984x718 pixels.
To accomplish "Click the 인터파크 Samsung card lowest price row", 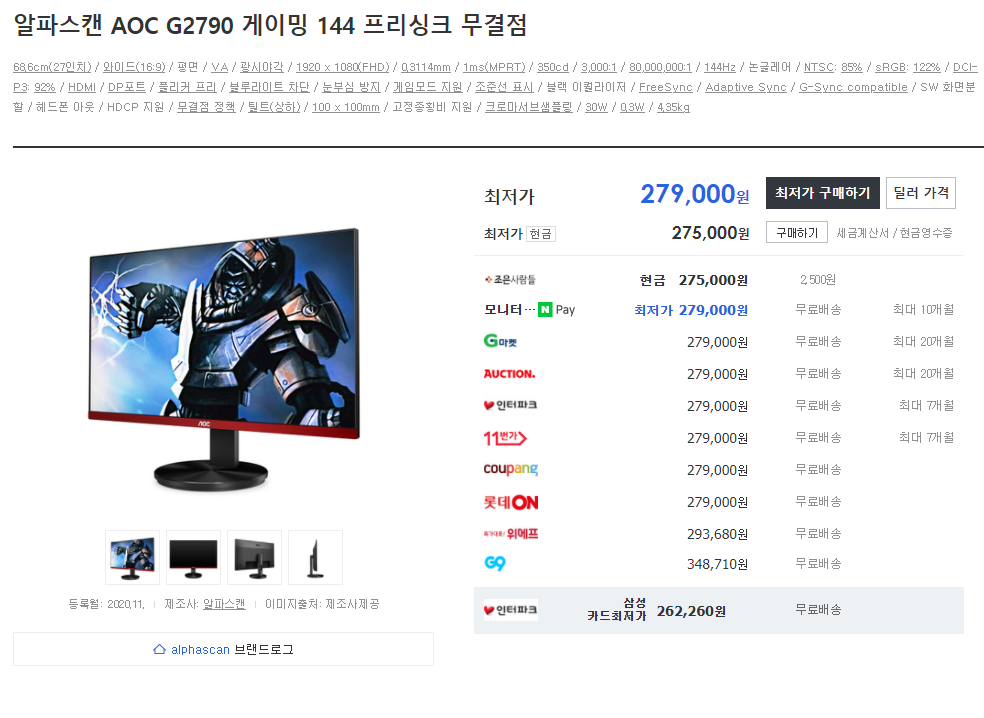I will click(x=719, y=610).
